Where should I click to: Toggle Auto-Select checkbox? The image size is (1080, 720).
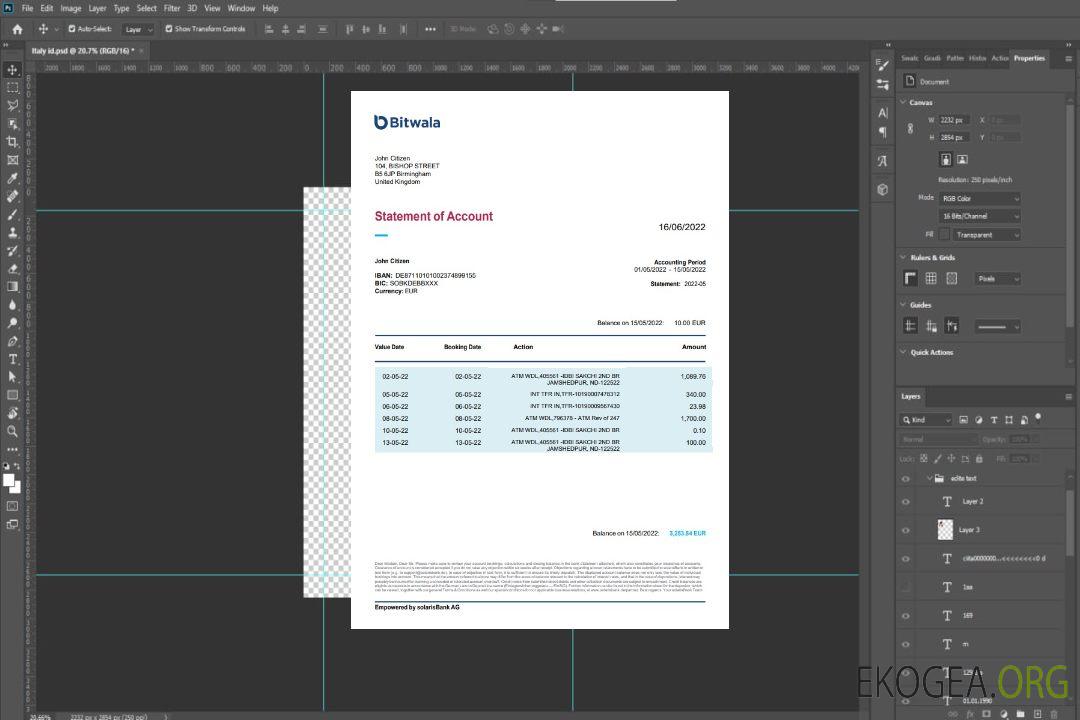(72, 29)
